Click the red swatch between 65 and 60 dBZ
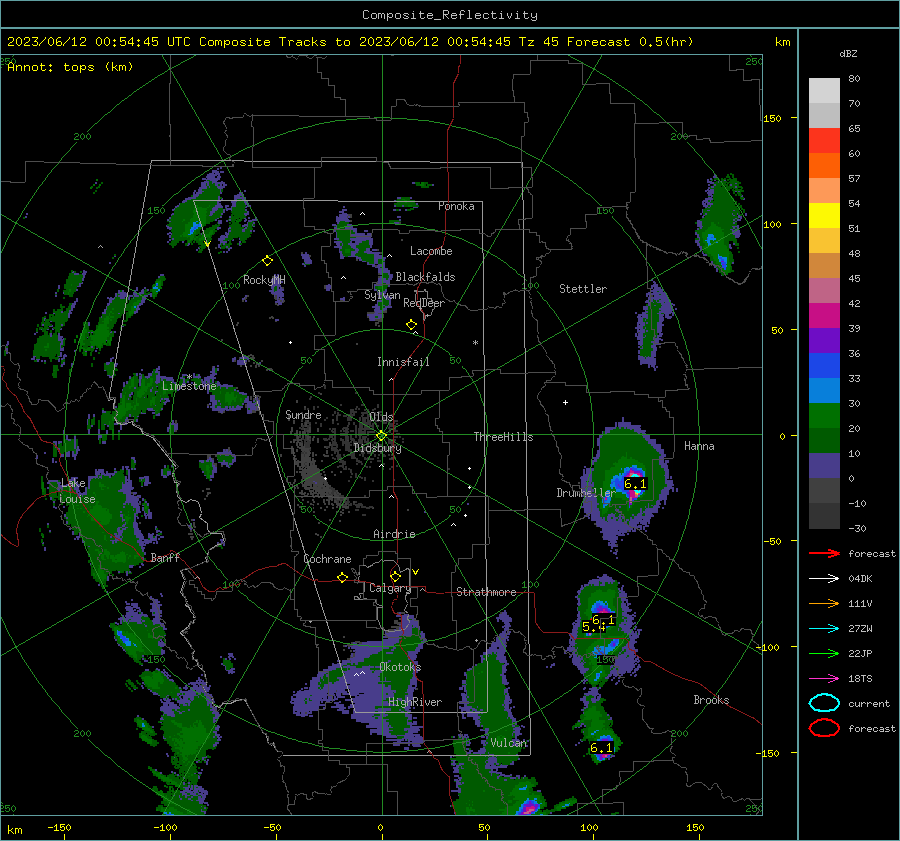The height and width of the screenshot is (841, 900). tap(824, 141)
